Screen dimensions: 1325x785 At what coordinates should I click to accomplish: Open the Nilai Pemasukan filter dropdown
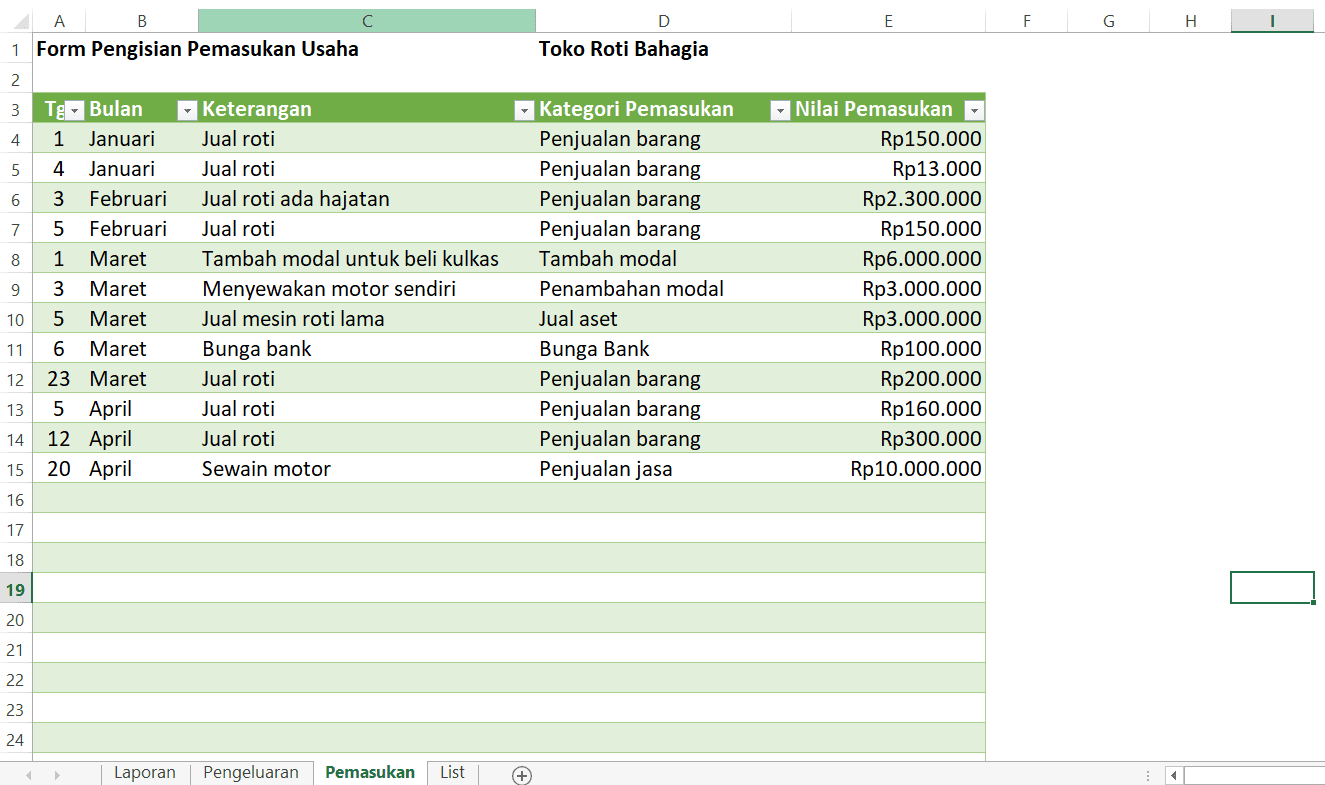click(974, 111)
